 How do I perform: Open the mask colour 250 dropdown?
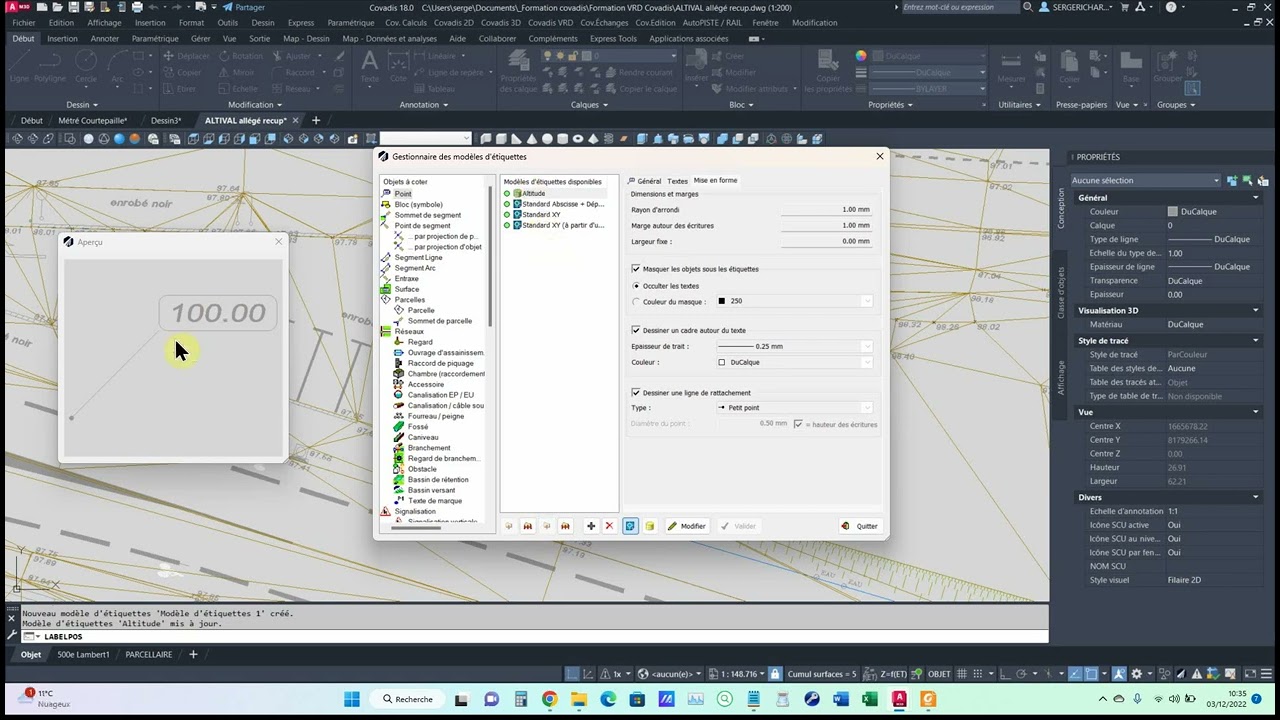(x=794, y=301)
